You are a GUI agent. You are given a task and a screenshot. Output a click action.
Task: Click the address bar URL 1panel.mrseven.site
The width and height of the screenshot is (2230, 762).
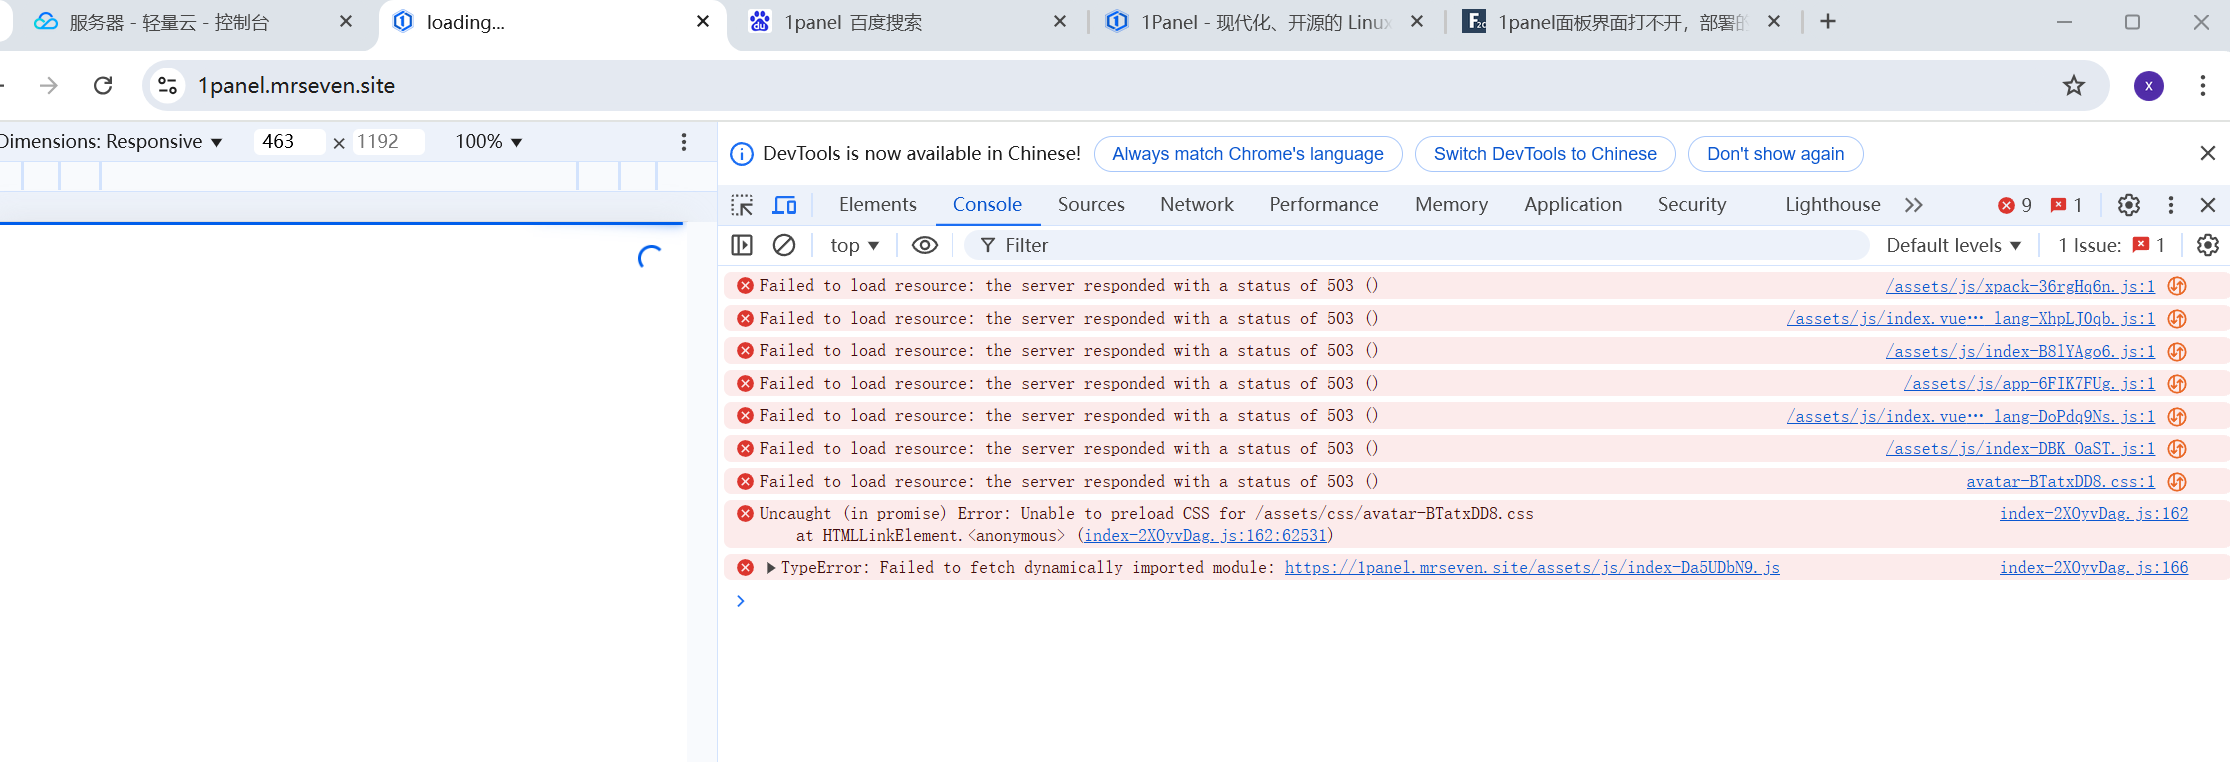click(x=297, y=86)
